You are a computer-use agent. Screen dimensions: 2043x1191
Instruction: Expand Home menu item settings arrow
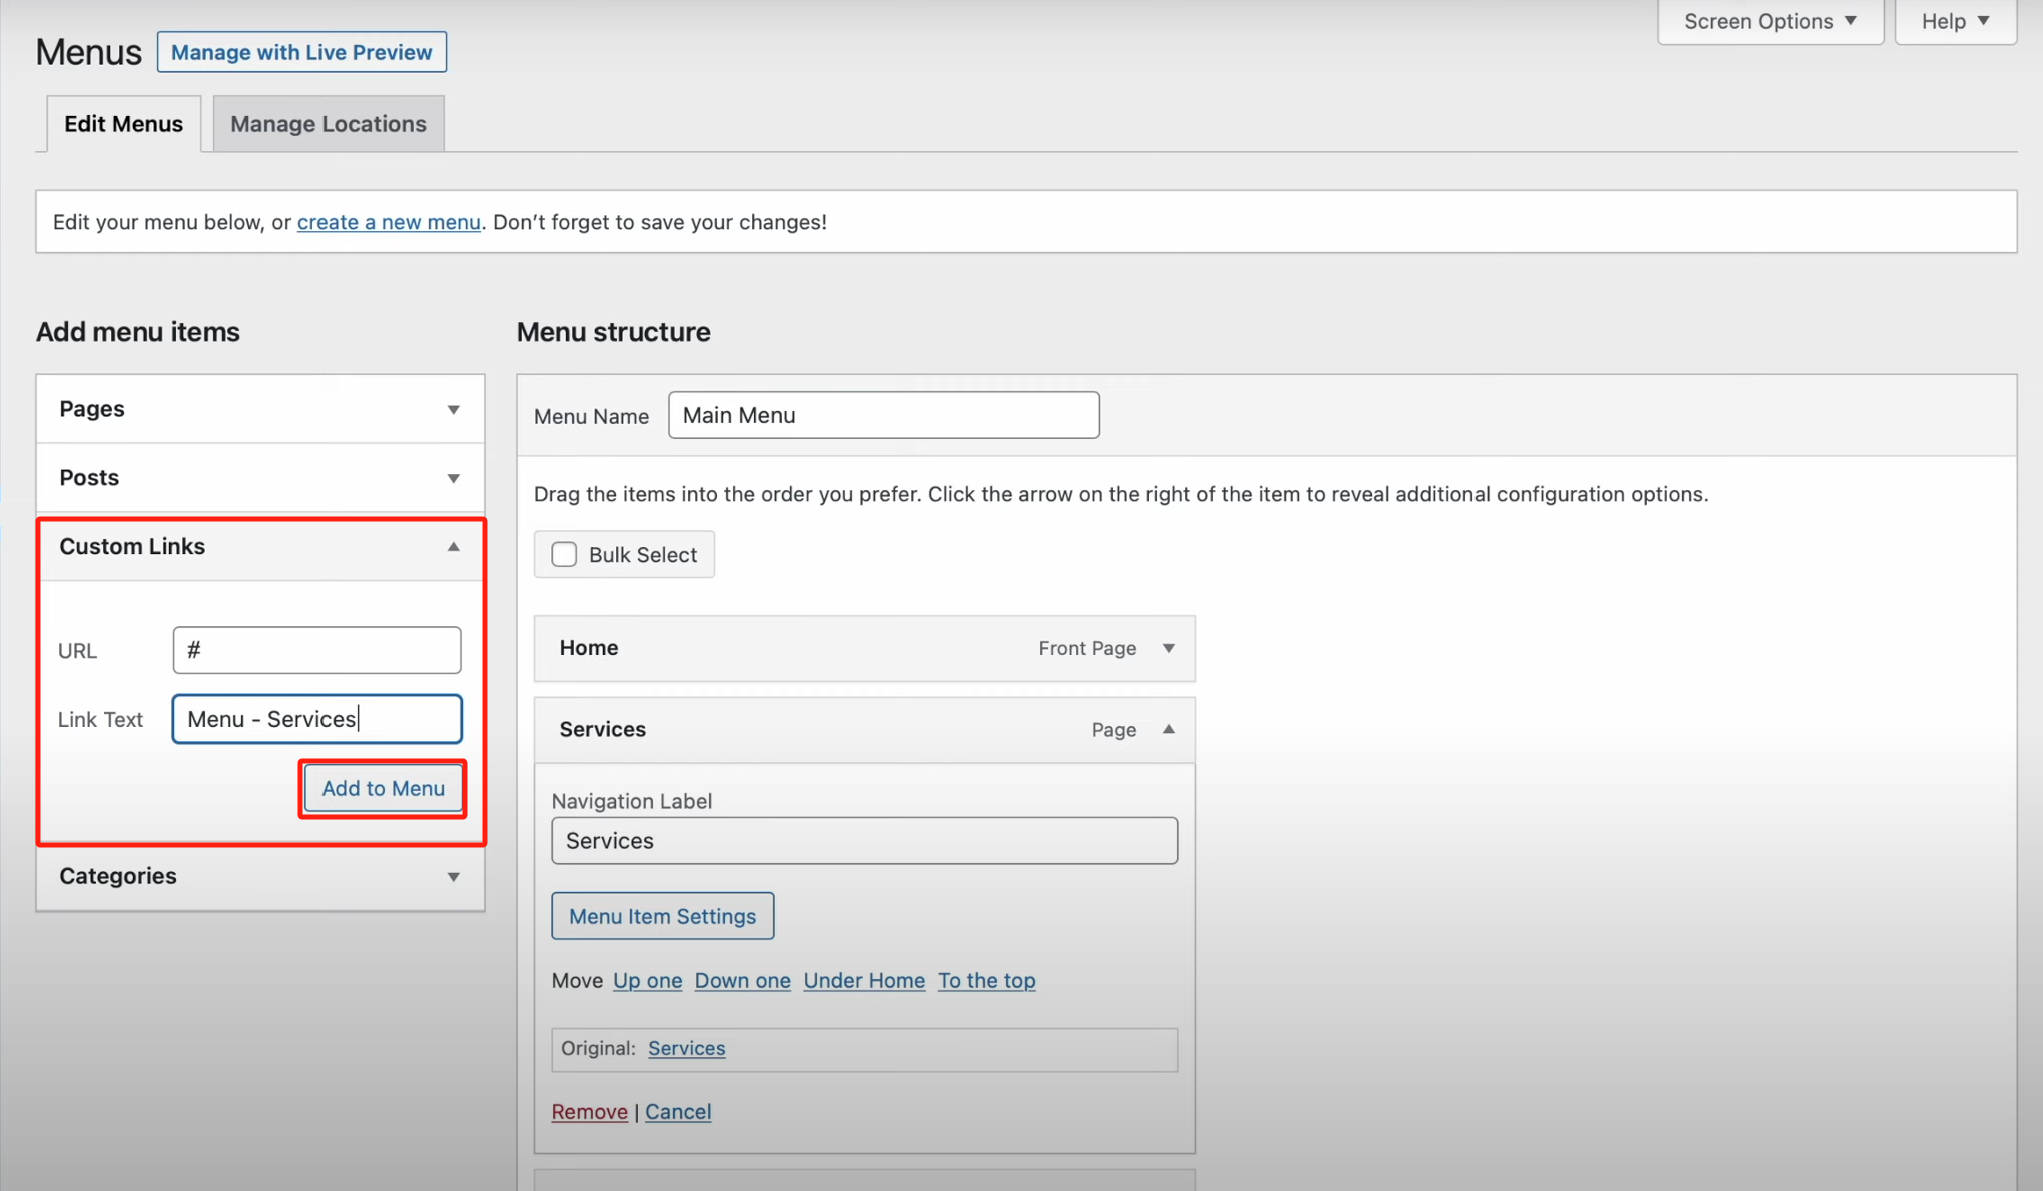pos(1168,648)
